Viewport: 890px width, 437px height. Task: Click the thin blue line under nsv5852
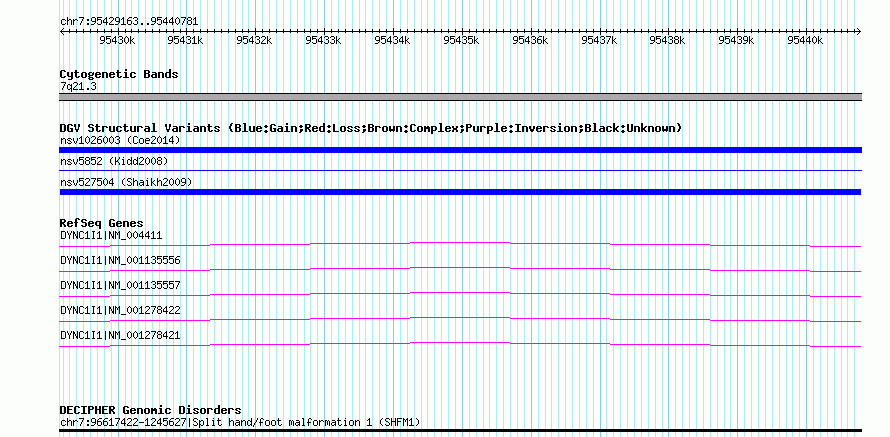click(x=460, y=170)
